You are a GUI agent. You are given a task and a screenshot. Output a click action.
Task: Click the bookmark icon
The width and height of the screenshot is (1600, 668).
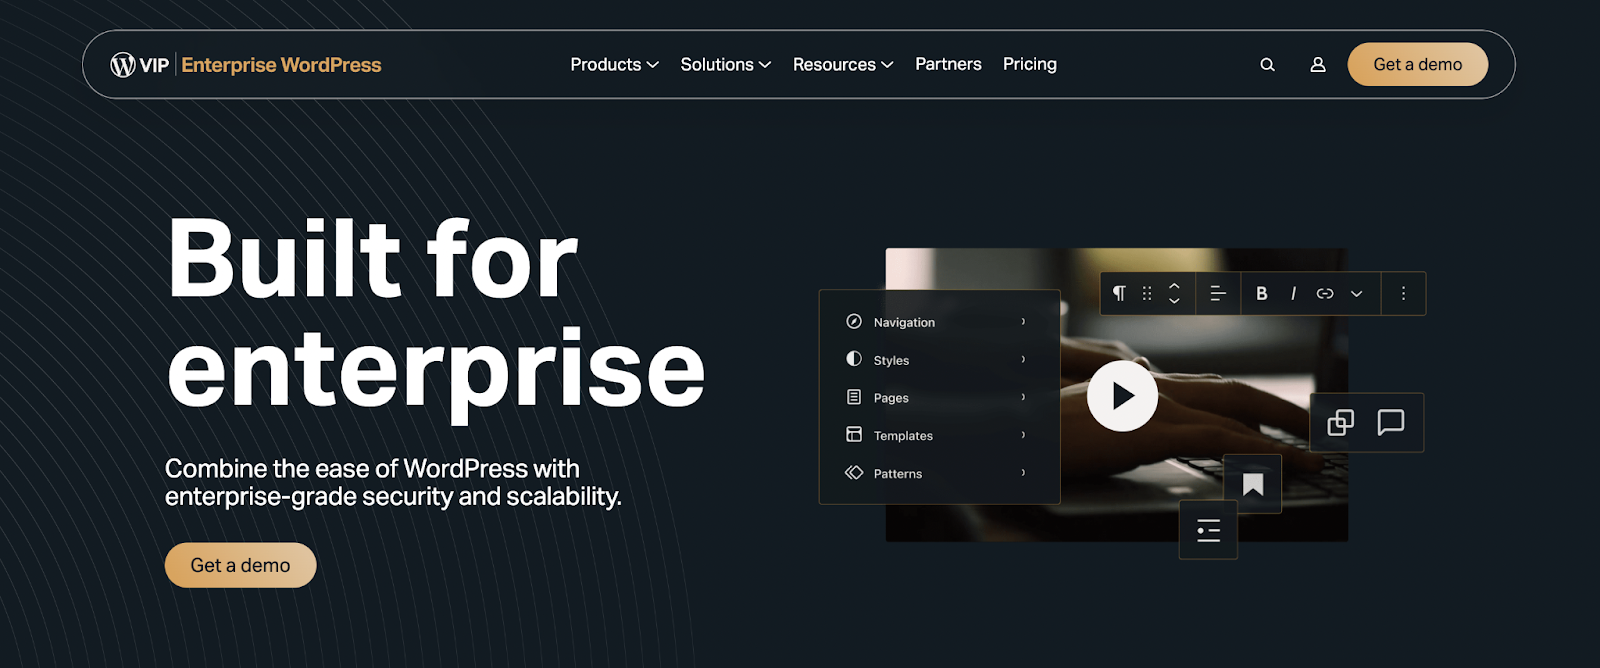[1253, 485]
